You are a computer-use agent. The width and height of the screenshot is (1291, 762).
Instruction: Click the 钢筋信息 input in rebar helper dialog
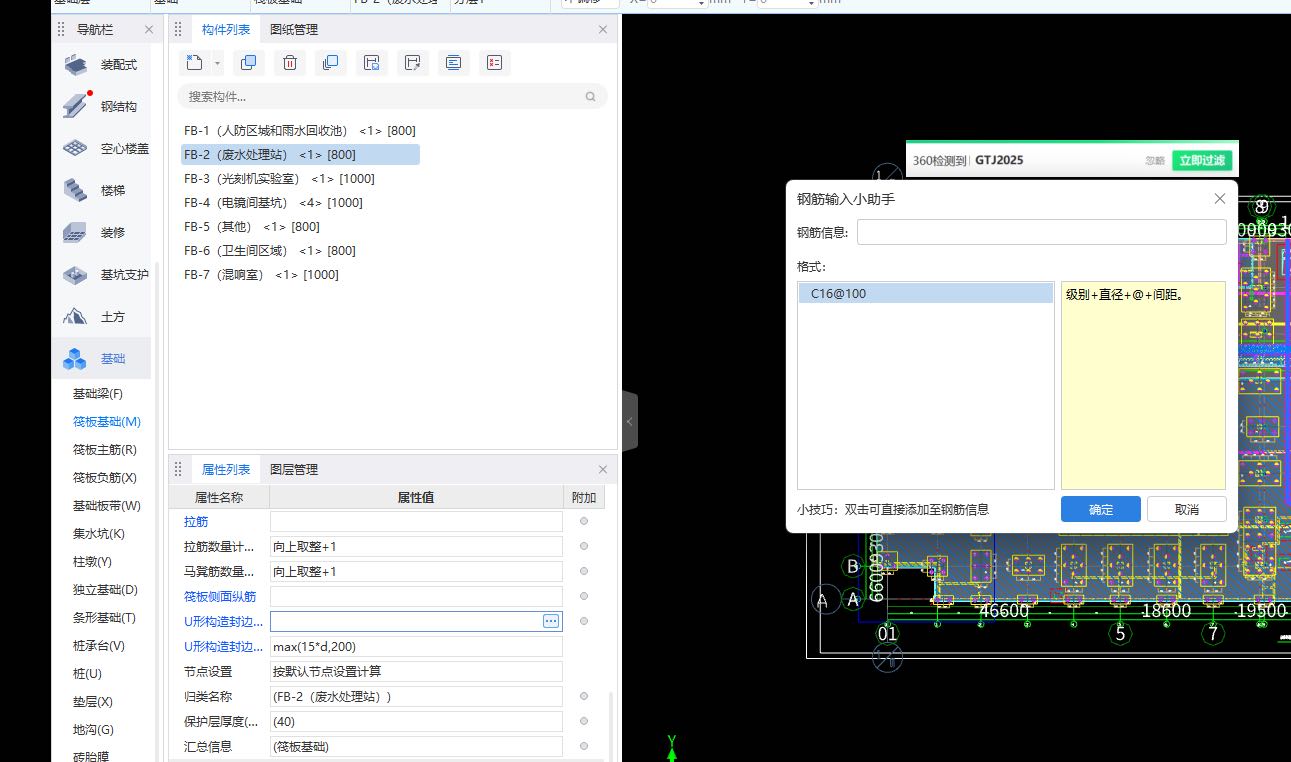[1041, 232]
